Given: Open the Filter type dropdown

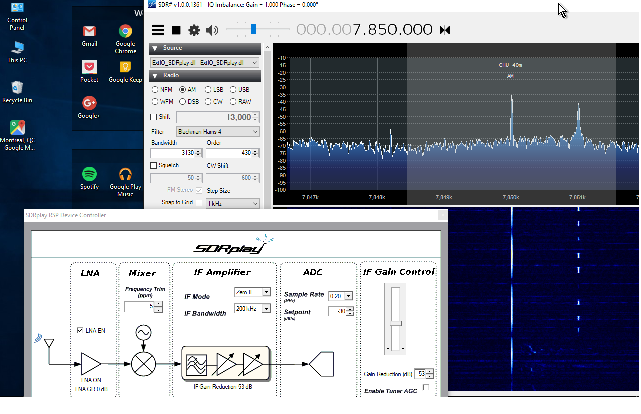Looking at the screenshot, I should point(217,132).
